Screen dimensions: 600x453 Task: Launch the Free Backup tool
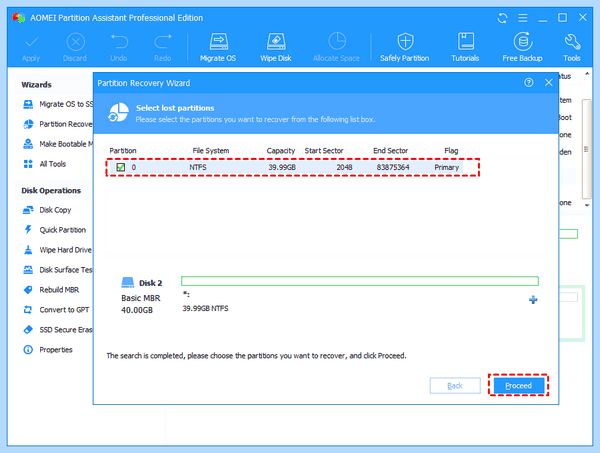522,48
